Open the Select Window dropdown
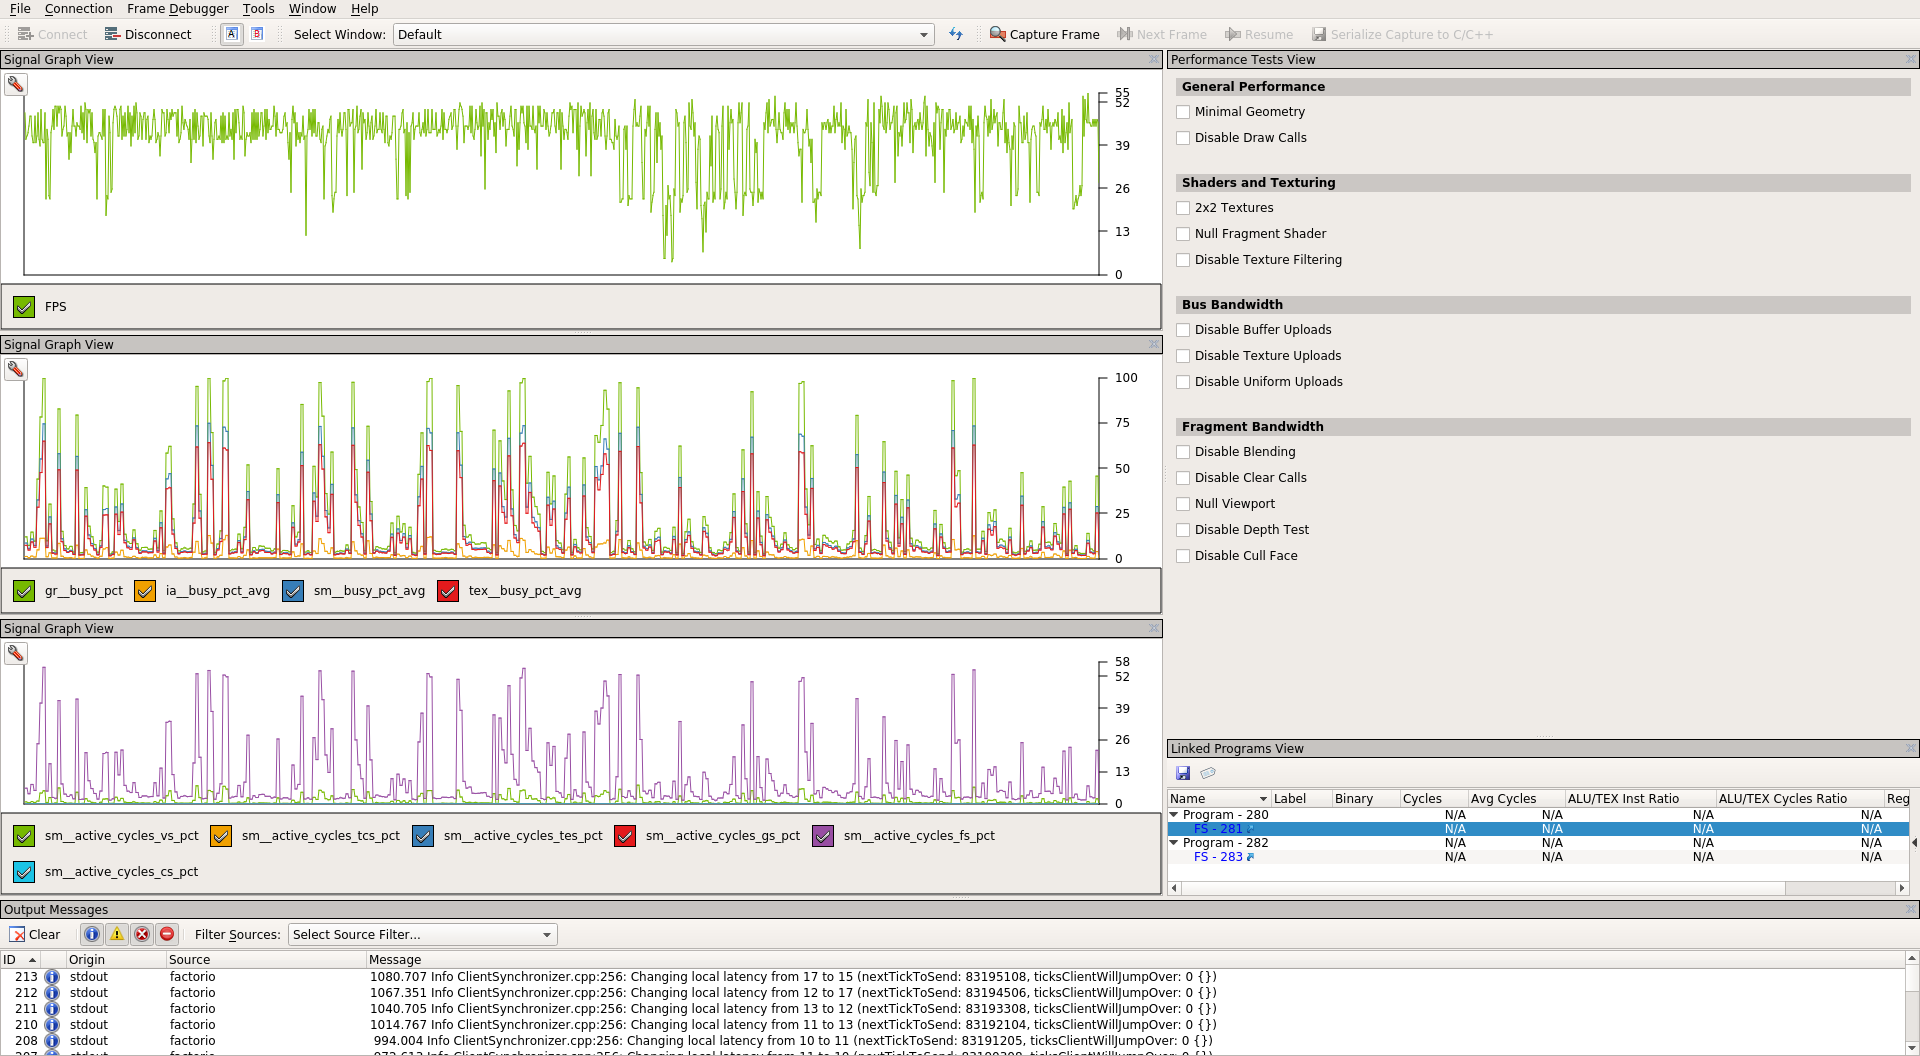The width and height of the screenshot is (1920, 1056). click(663, 34)
